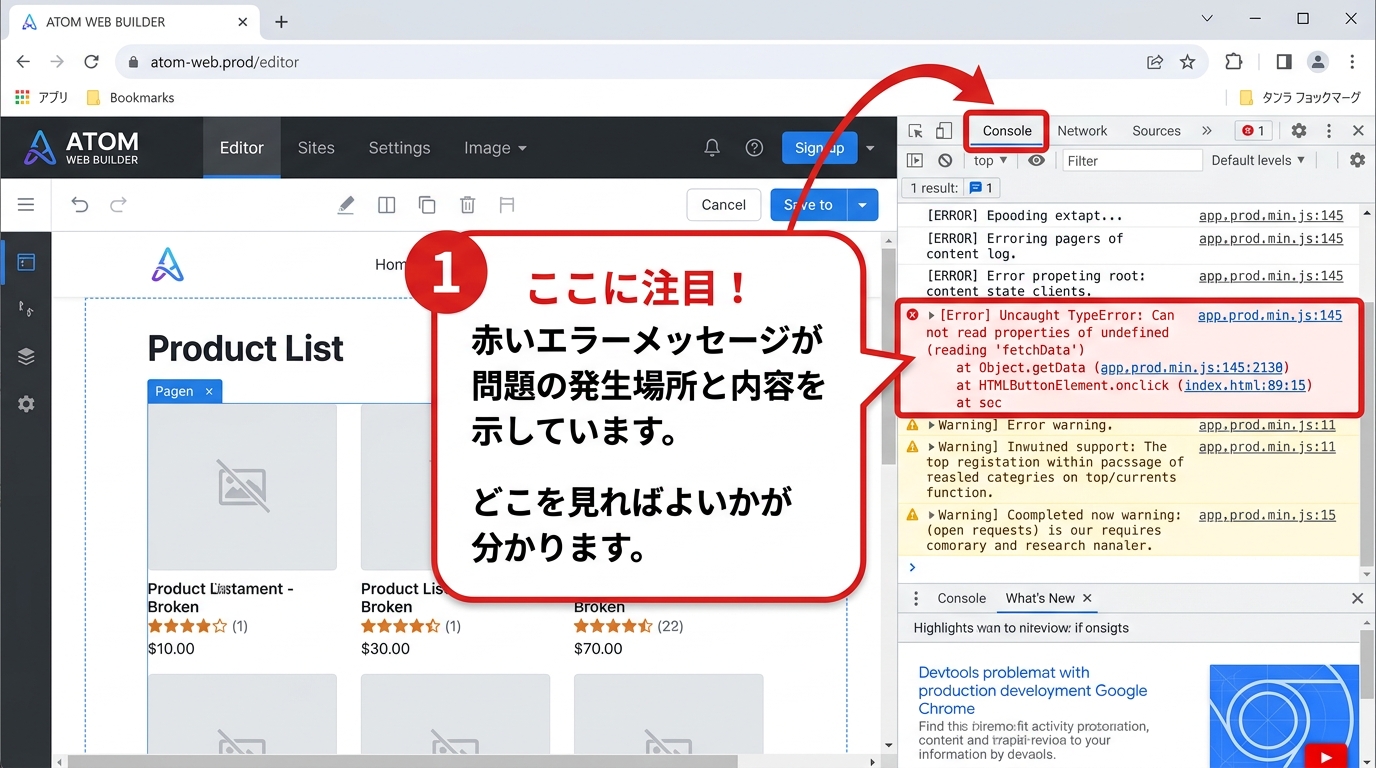The image size is (1376, 768).
Task: Click the undo arrow in editor toolbar
Action: pos(80,205)
